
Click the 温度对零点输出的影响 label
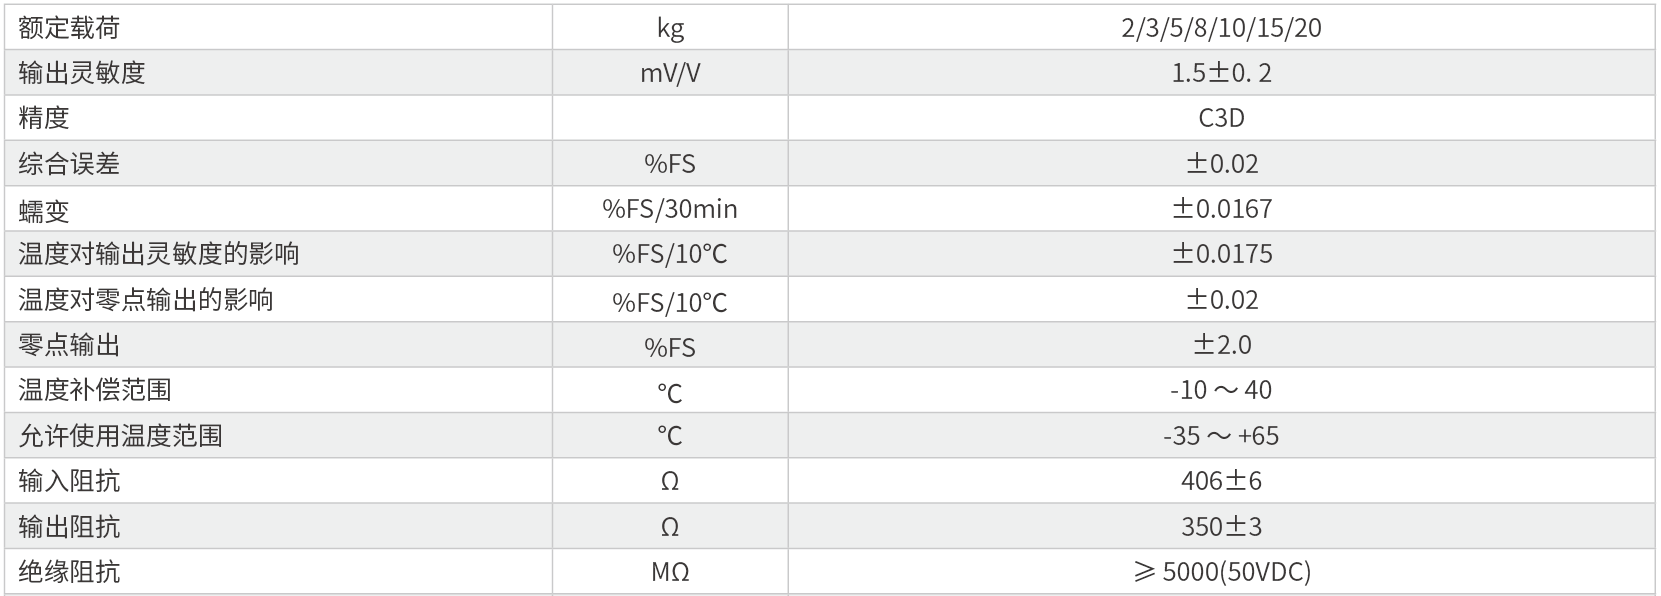[x=146, y=300]
